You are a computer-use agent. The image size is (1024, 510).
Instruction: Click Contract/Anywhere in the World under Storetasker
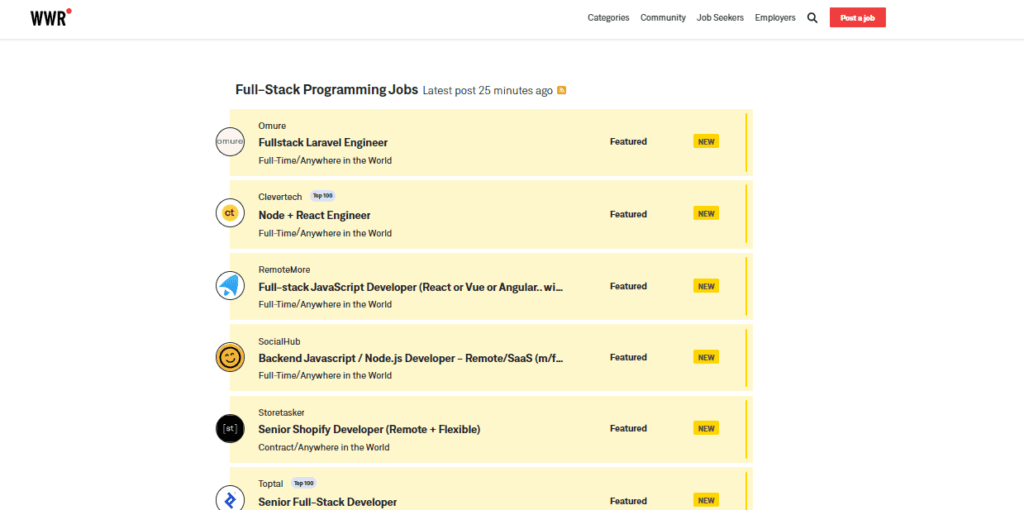pyautogui.click(x=324, y=447)
